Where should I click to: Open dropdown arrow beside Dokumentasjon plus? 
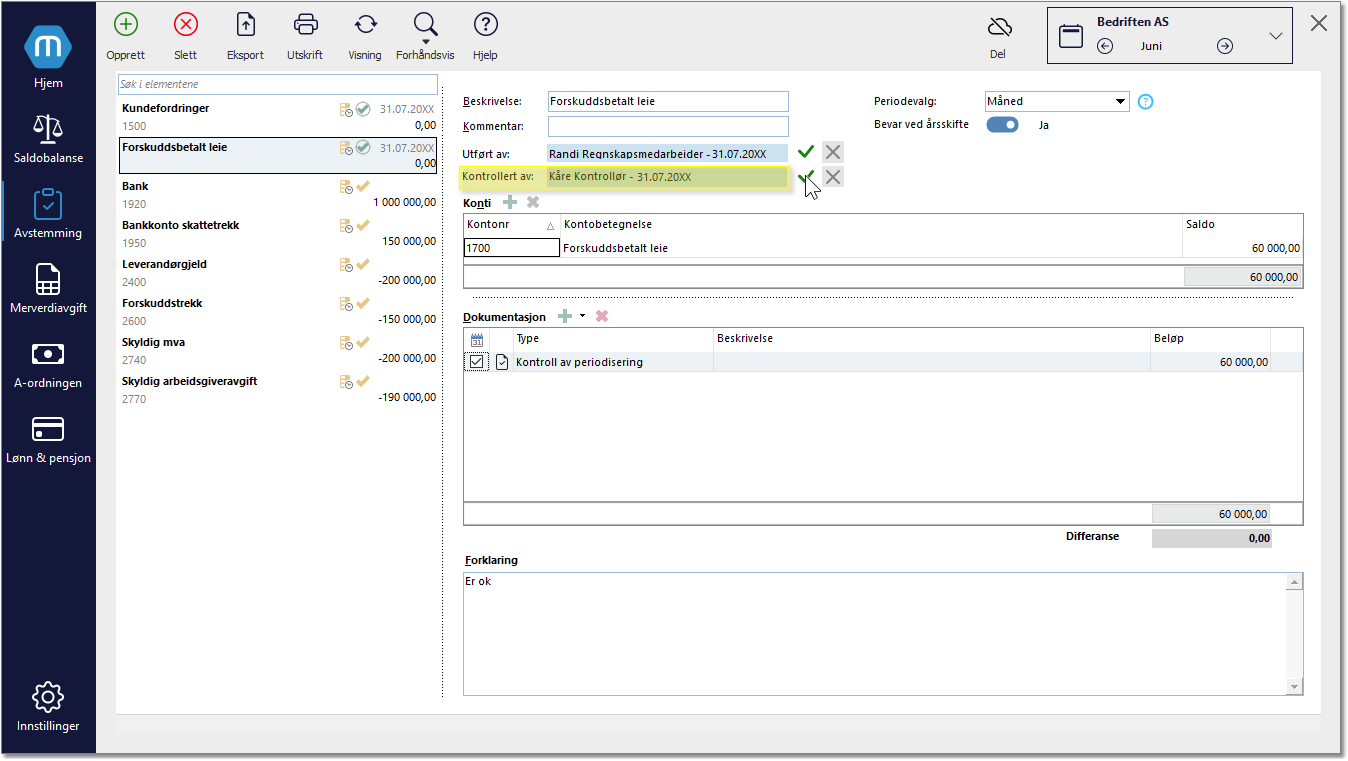(582, 316)
